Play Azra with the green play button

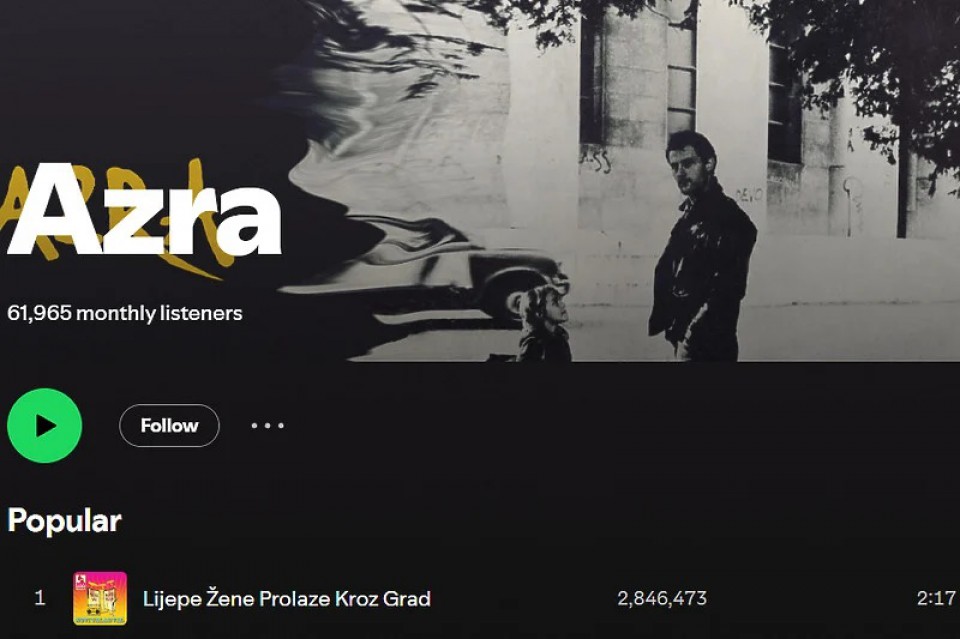click(x=45, y=425)
